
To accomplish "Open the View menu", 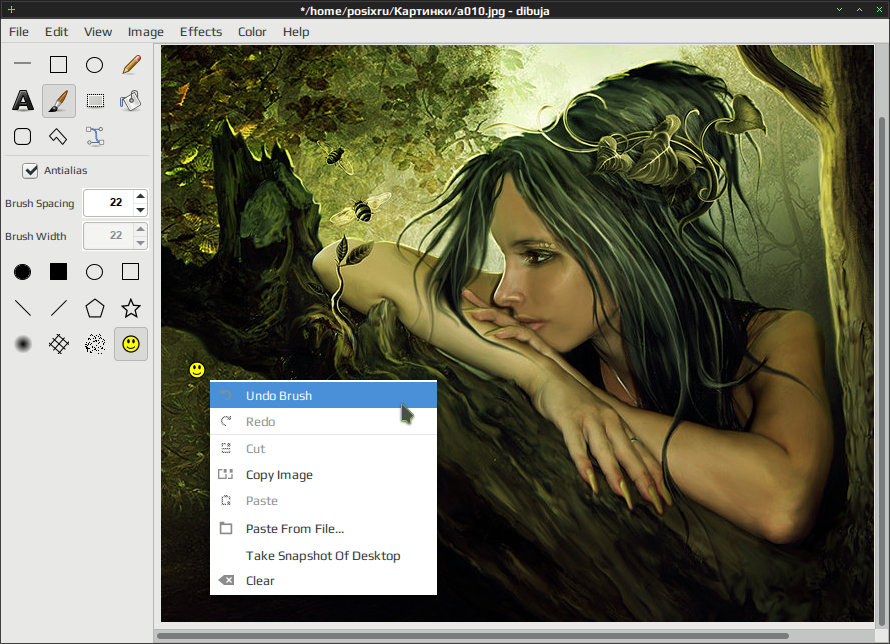I will tap(98, 32).
